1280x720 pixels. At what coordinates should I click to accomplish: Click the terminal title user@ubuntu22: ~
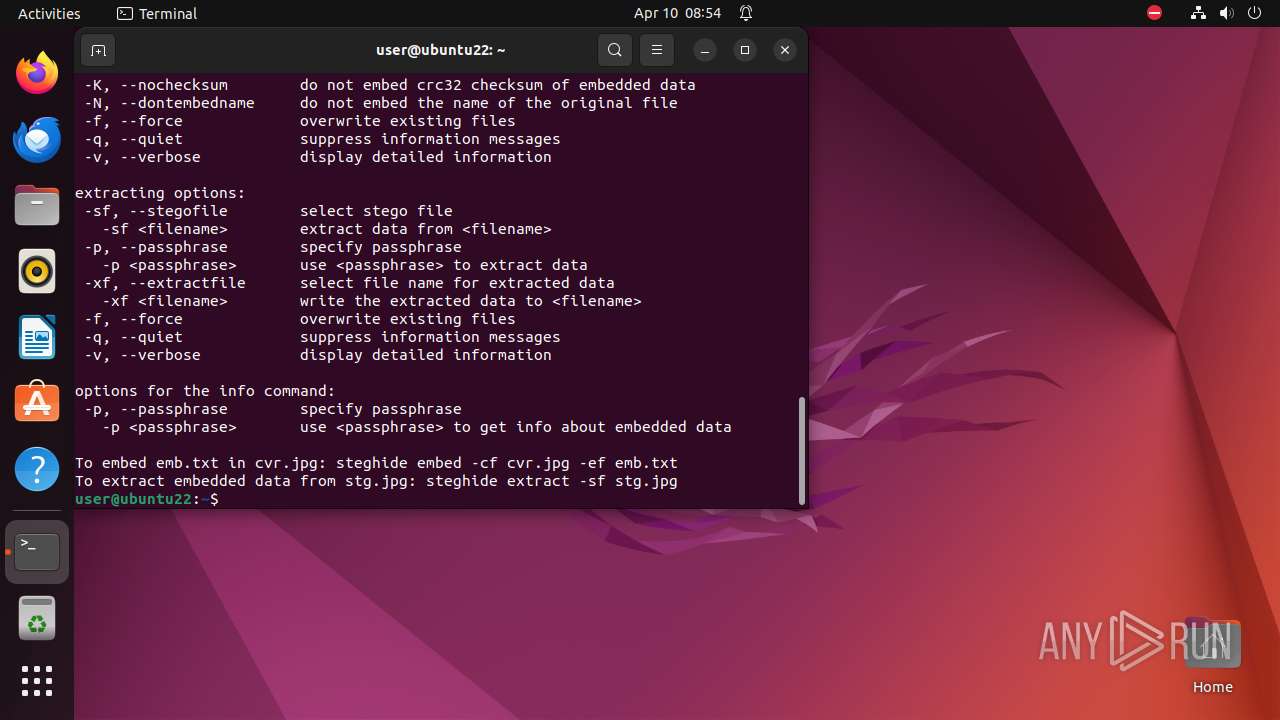click(440, 50)
